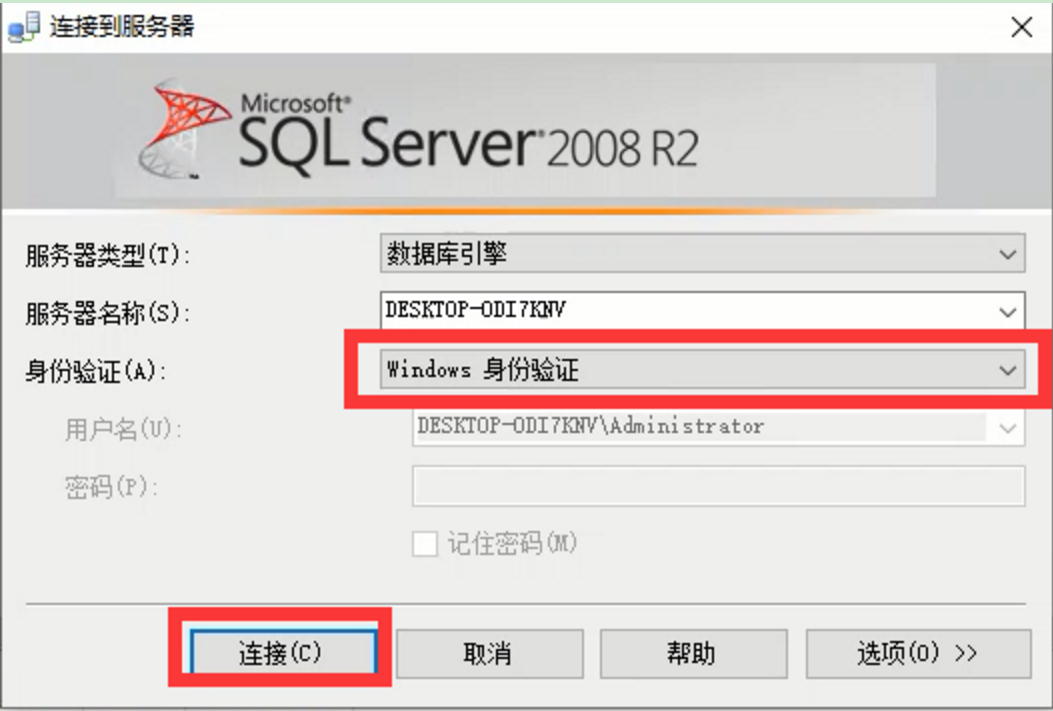Expand the 服务器名称 dropdown arrow
Viewport: 1053px width, 711px height.
point(1007,312)
